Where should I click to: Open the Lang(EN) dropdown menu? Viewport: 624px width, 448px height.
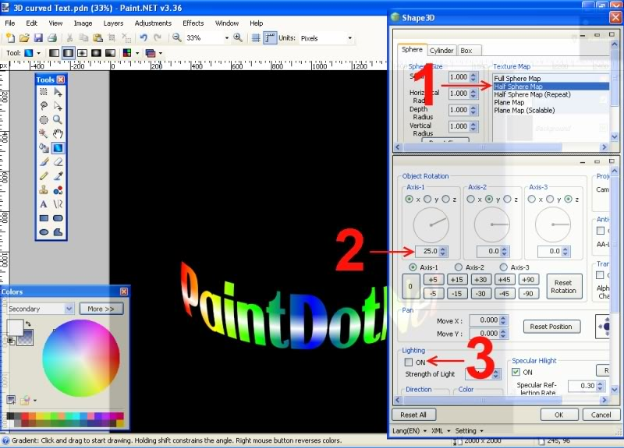[410, 431]
